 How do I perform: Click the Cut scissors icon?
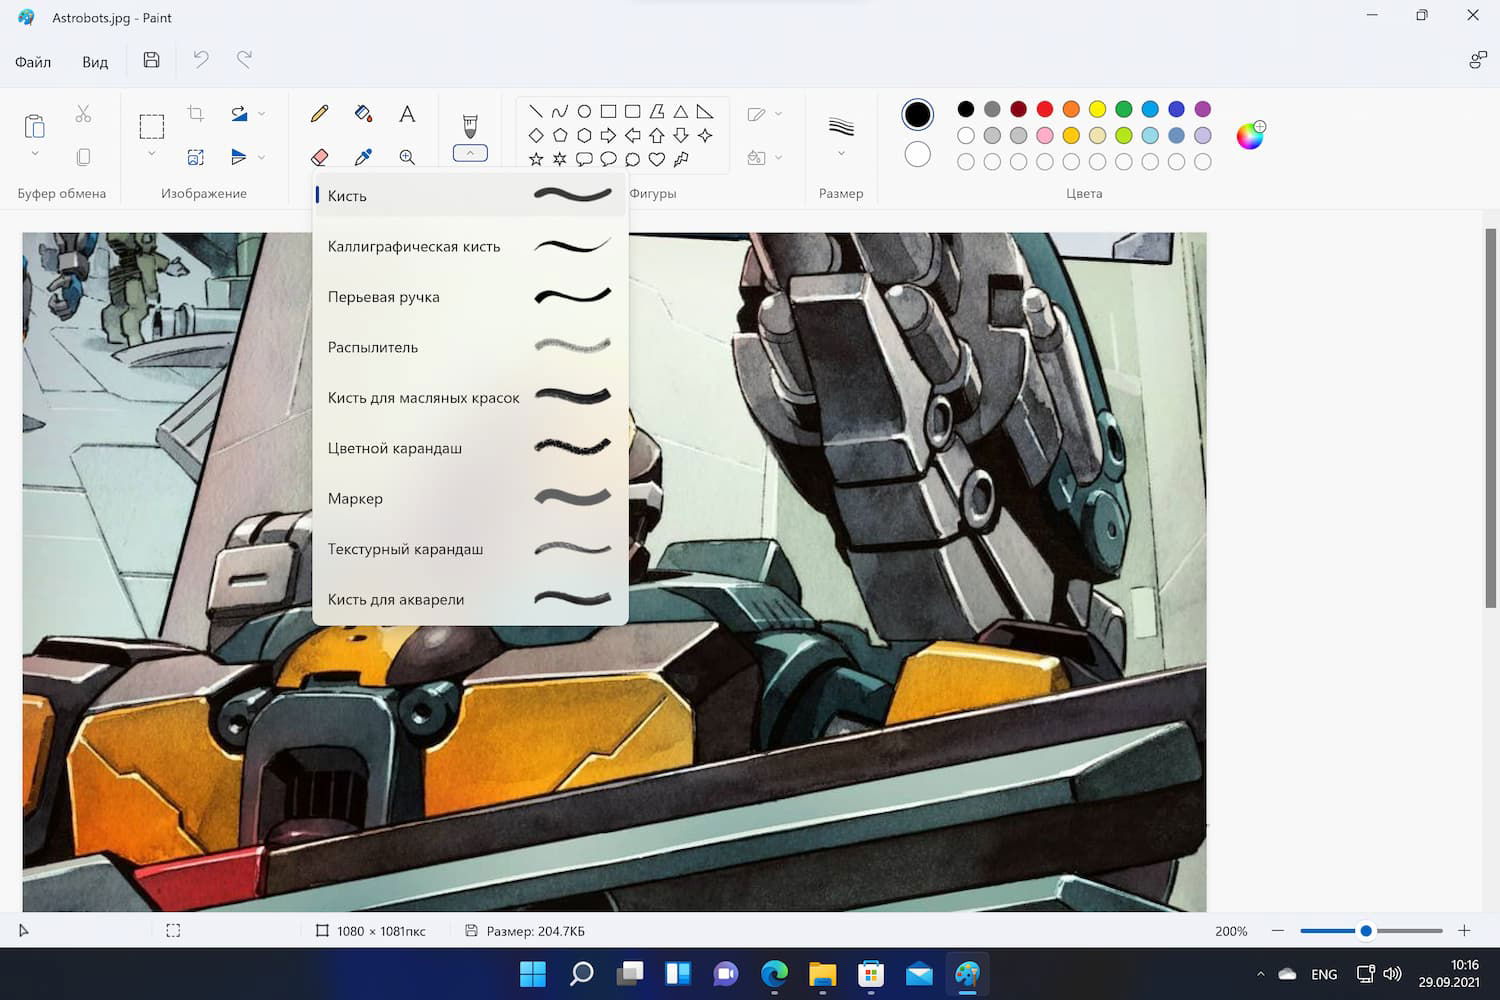tap(83, 114)
